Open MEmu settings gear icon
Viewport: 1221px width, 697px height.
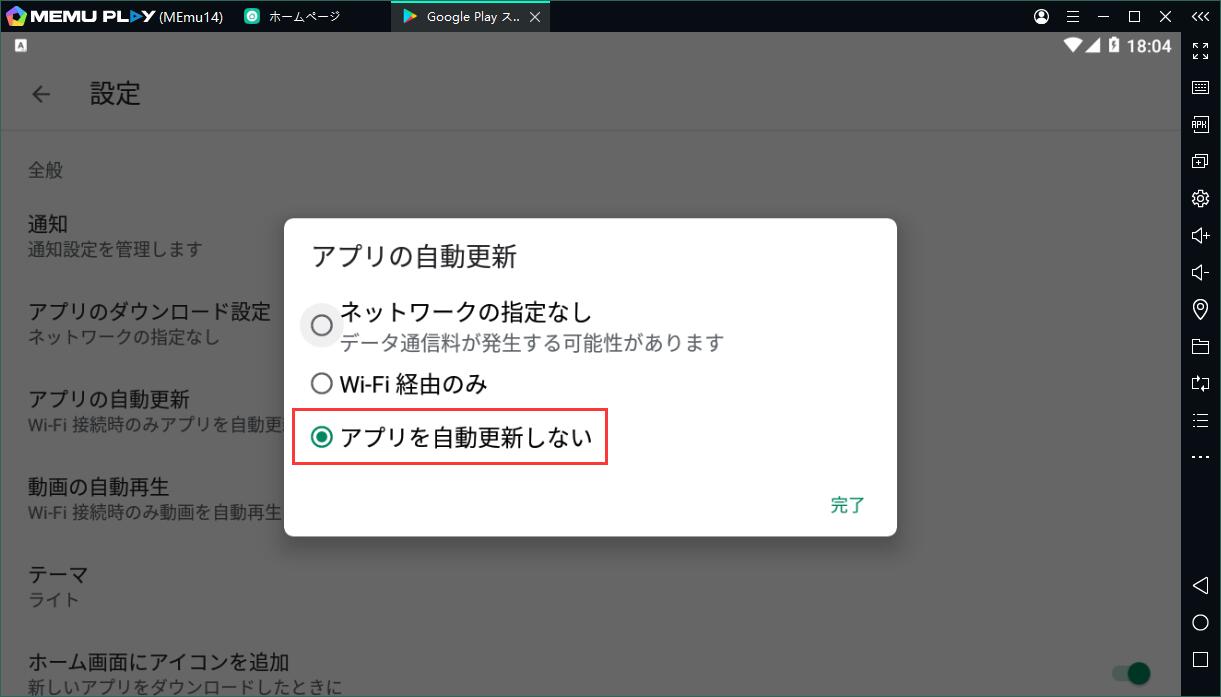(x=1200, y=199)
